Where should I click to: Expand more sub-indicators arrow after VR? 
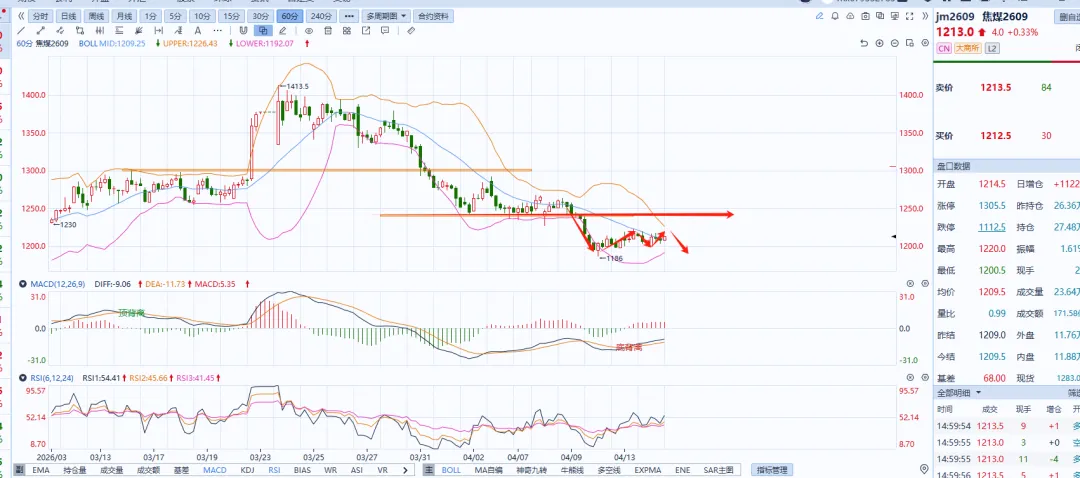pos(405,470)
